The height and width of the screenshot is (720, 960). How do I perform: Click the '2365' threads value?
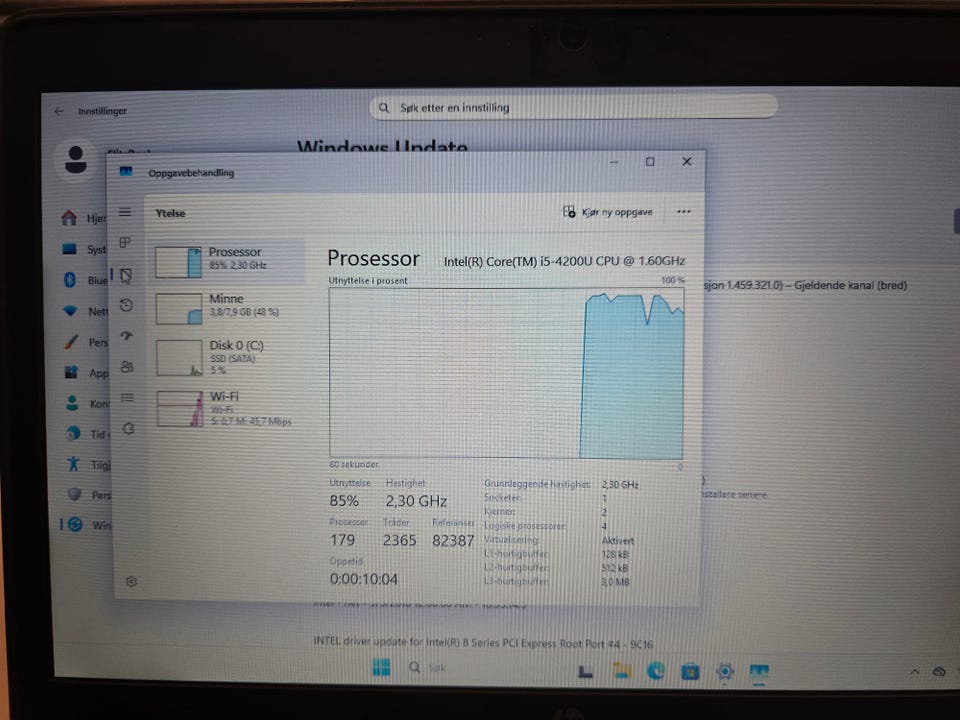[x=399, y=541]
